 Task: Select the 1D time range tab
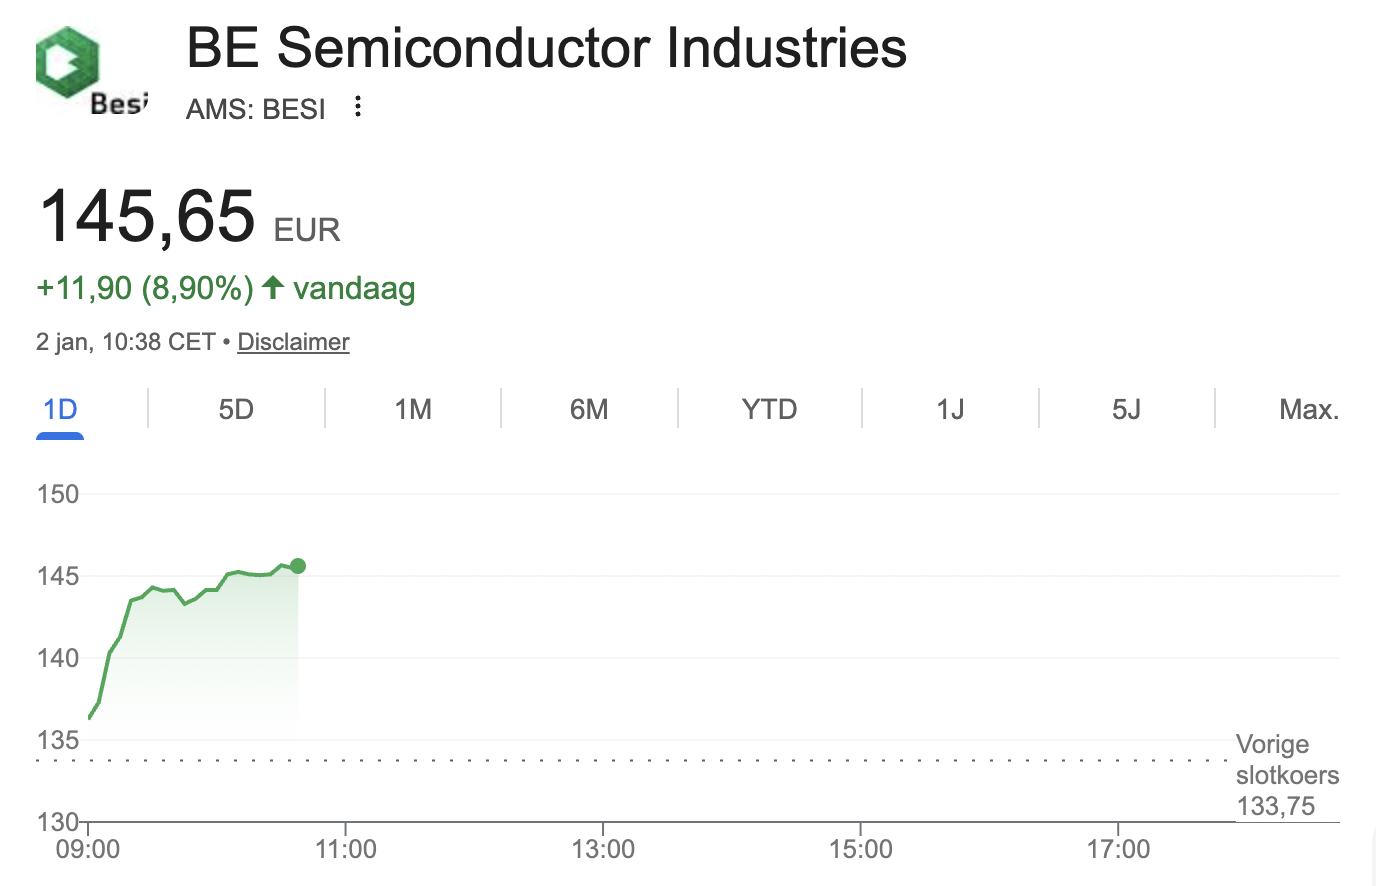(60, 409)
